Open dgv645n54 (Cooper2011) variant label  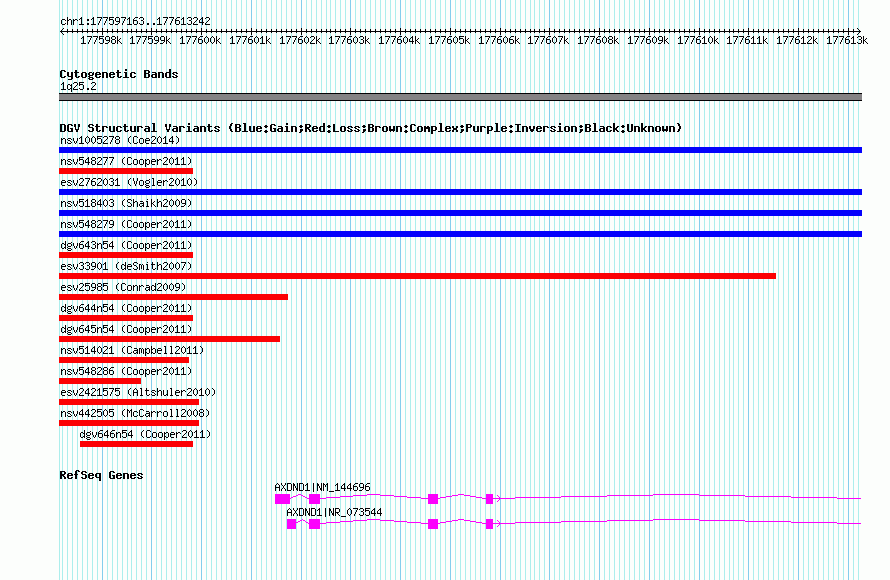[126, 329]
